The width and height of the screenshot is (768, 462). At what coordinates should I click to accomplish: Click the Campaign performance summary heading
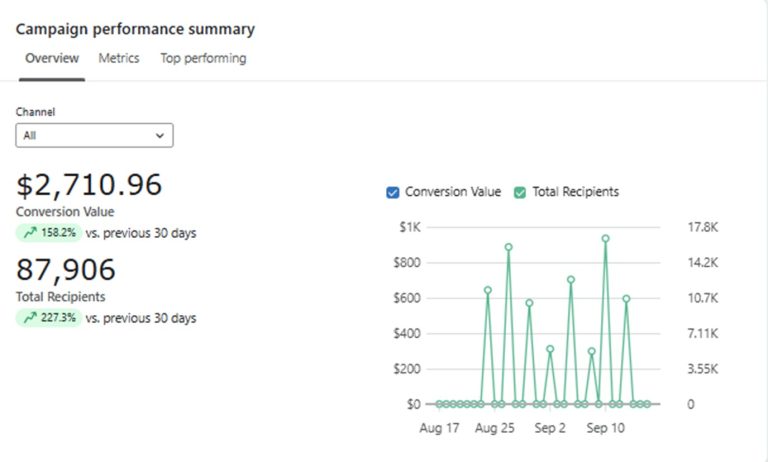(x=135, y=29)
